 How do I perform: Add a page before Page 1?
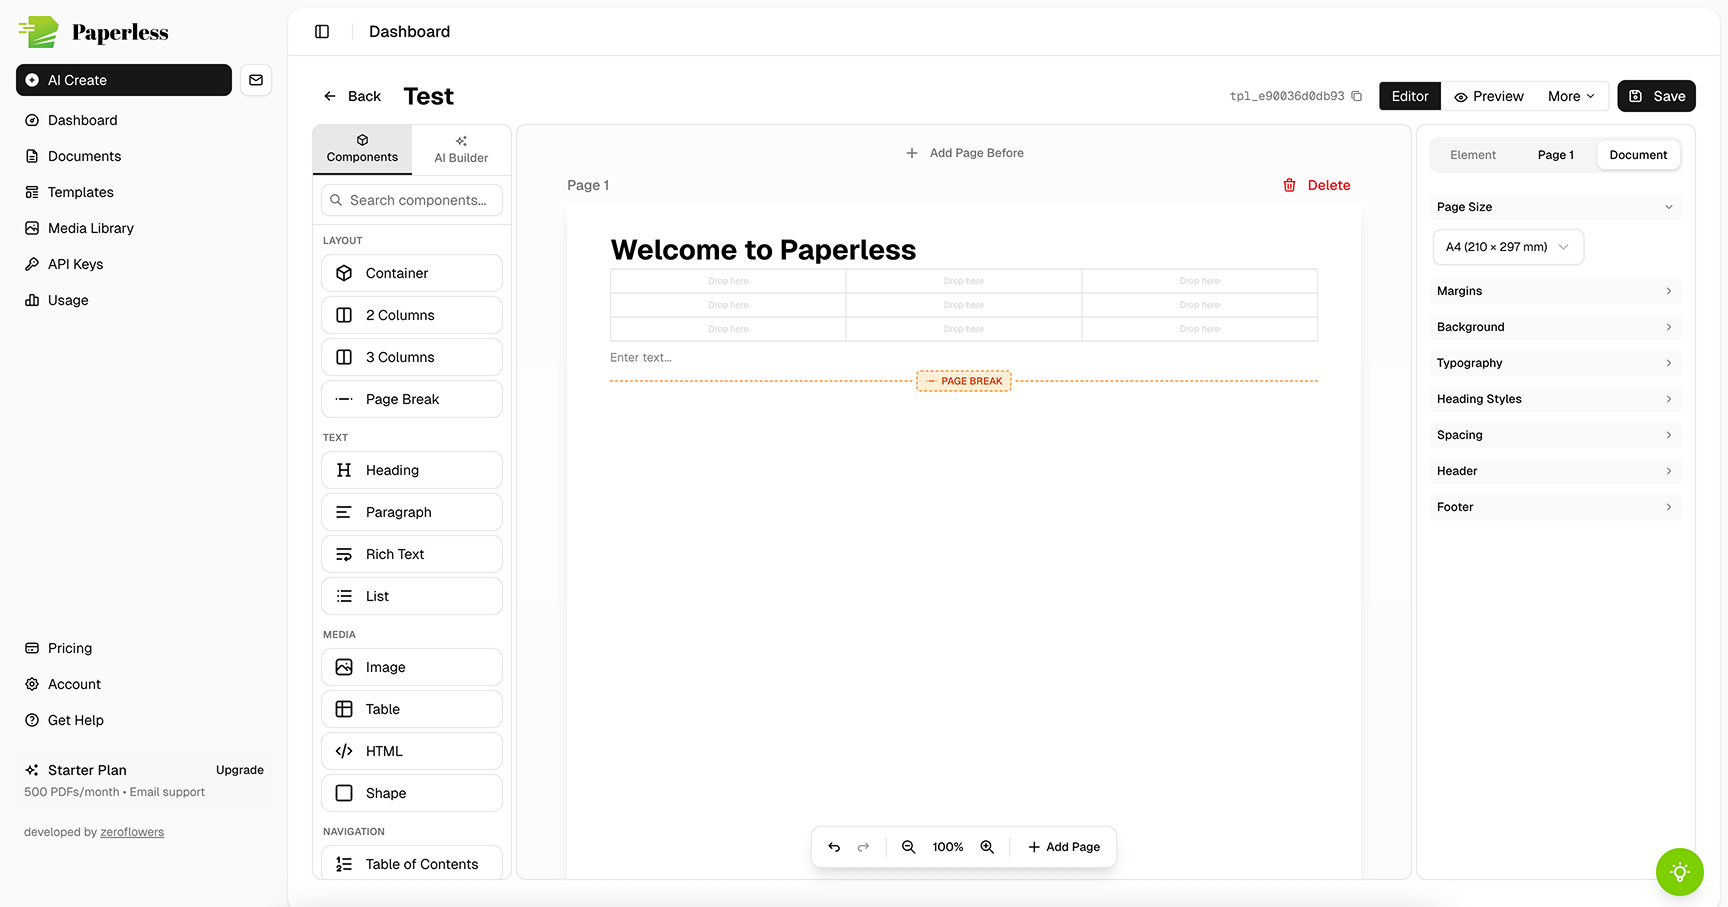click(x=964, y=152)
